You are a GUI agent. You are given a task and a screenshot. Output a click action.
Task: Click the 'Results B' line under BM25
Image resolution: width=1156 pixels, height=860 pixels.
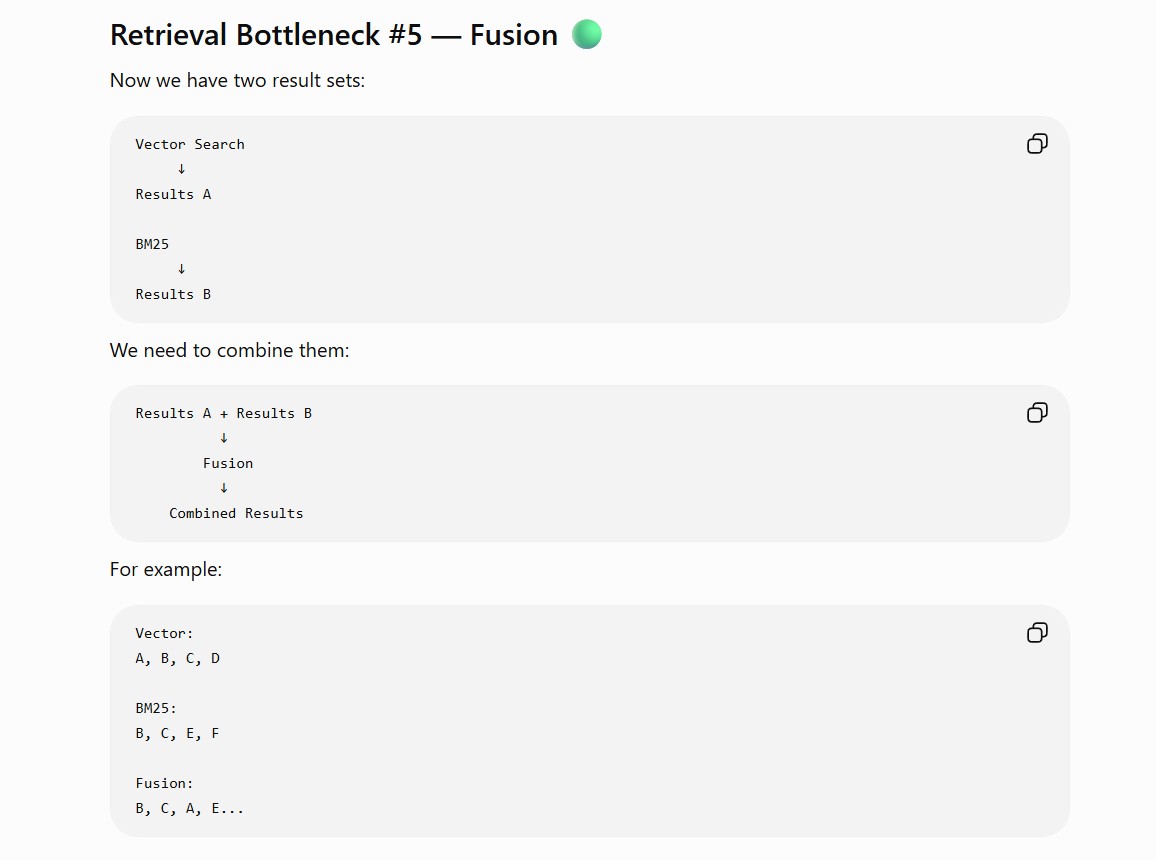tap(173, 294)
